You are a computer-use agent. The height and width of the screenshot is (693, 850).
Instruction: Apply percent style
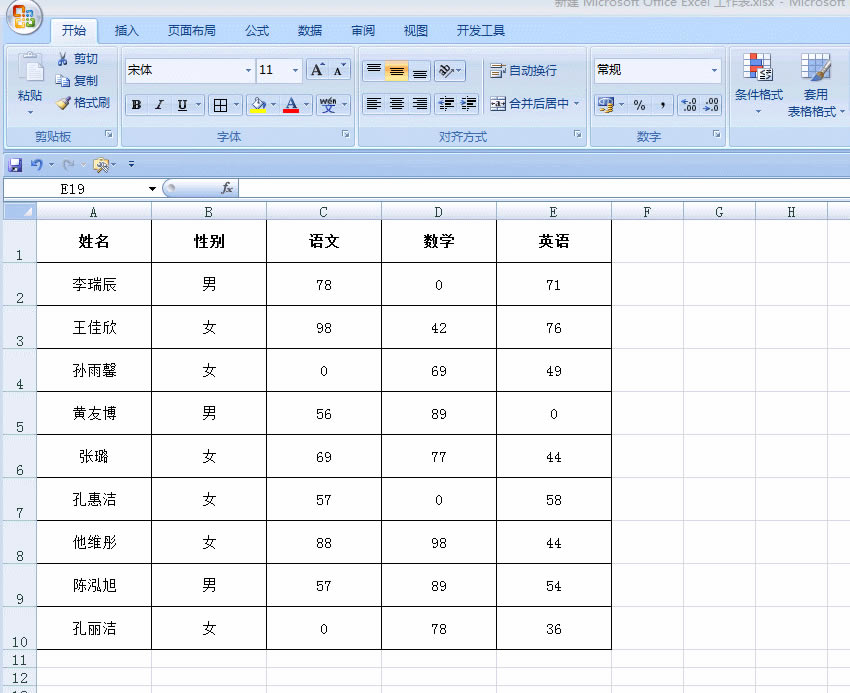pos(640,105)
